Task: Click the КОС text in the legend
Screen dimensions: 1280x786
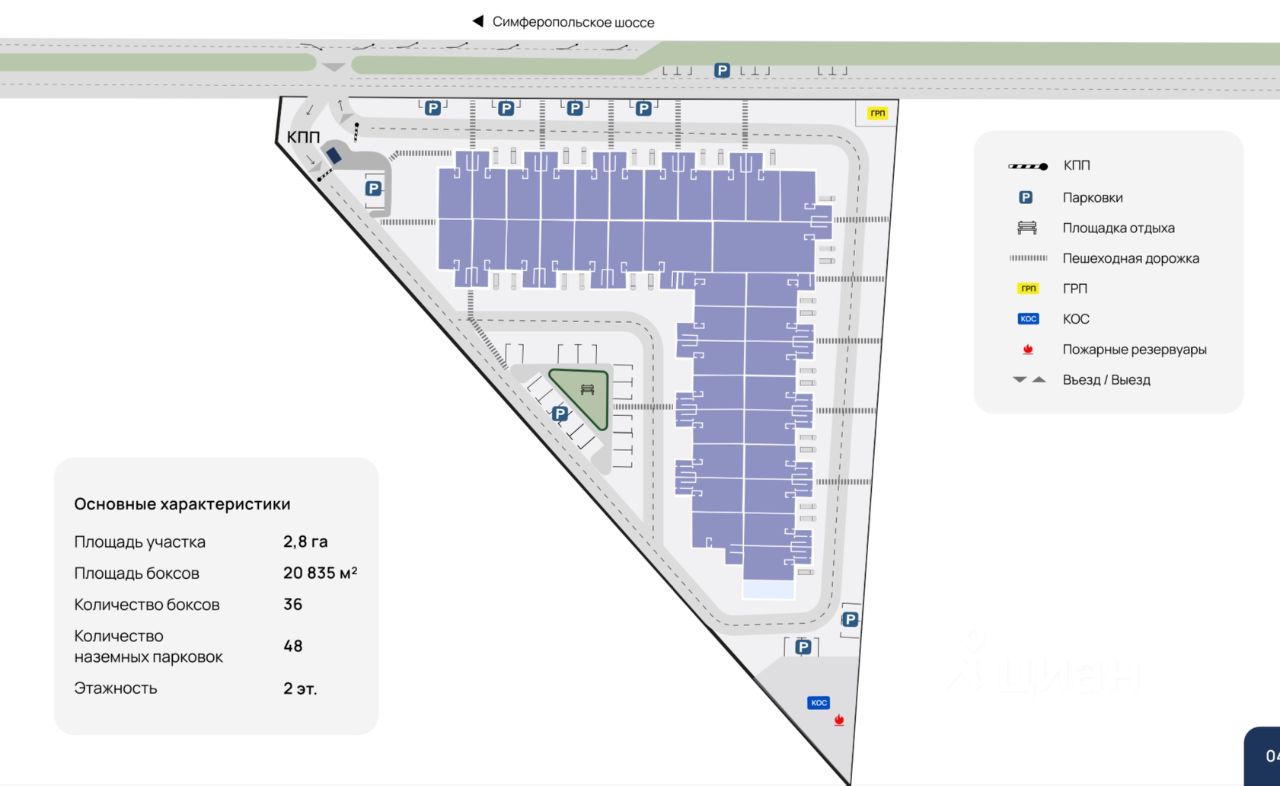Action: coord(1076,319)
